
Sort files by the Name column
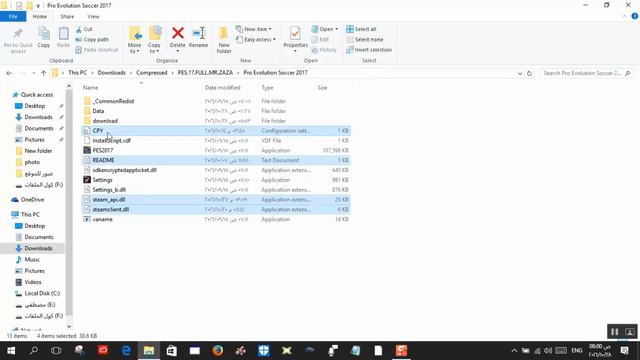click(x=90, y=88)
